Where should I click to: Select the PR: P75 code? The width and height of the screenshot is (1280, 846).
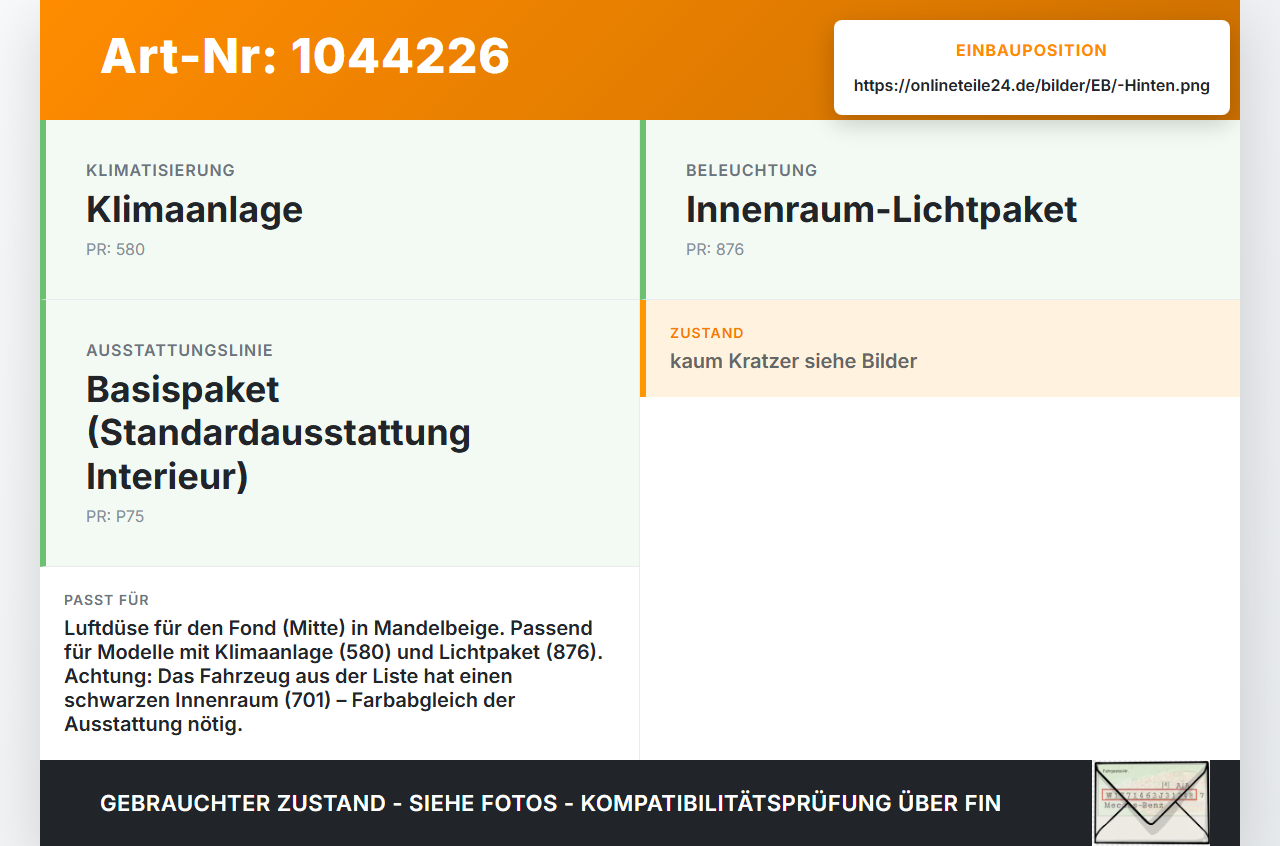tap(115, 517)
